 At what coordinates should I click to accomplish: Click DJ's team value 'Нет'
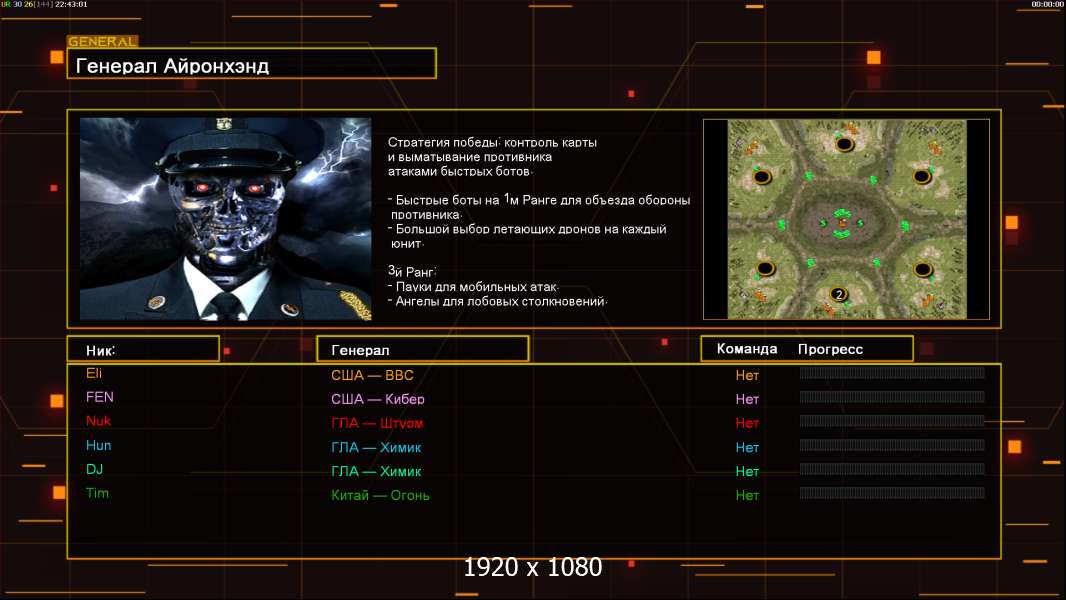(746, 471)
